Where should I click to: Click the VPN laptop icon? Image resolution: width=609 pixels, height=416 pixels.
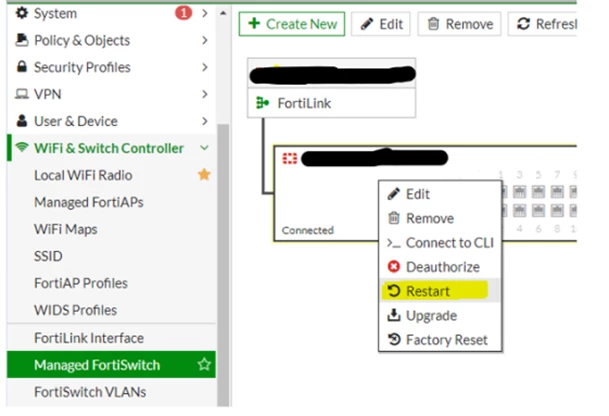(x=22, y=94)
